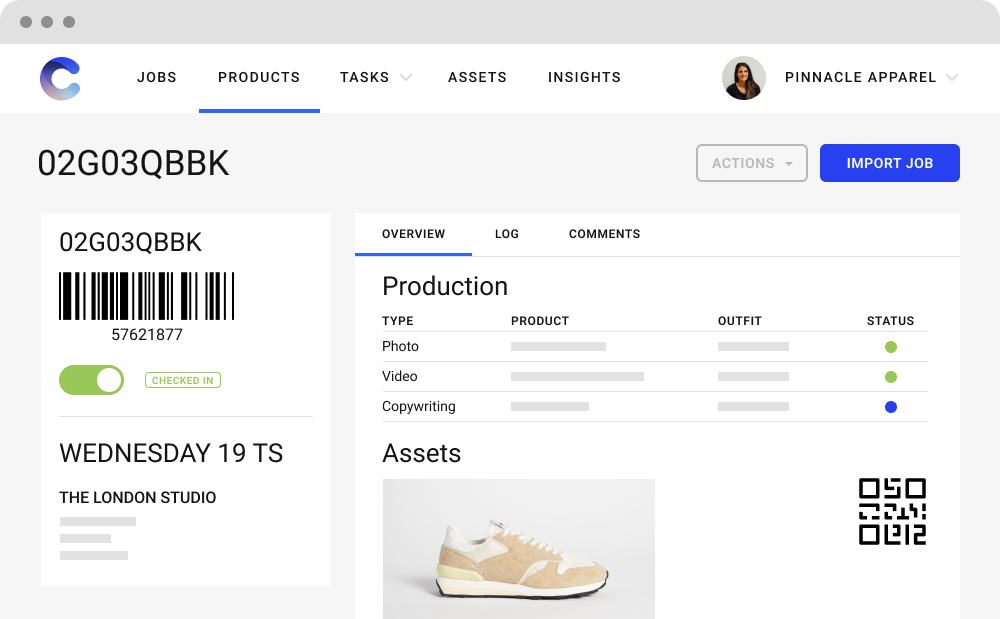Viewport: 1000px width, 619px height.
Task: Open the Insights navigation item
Action: (584, 77)
